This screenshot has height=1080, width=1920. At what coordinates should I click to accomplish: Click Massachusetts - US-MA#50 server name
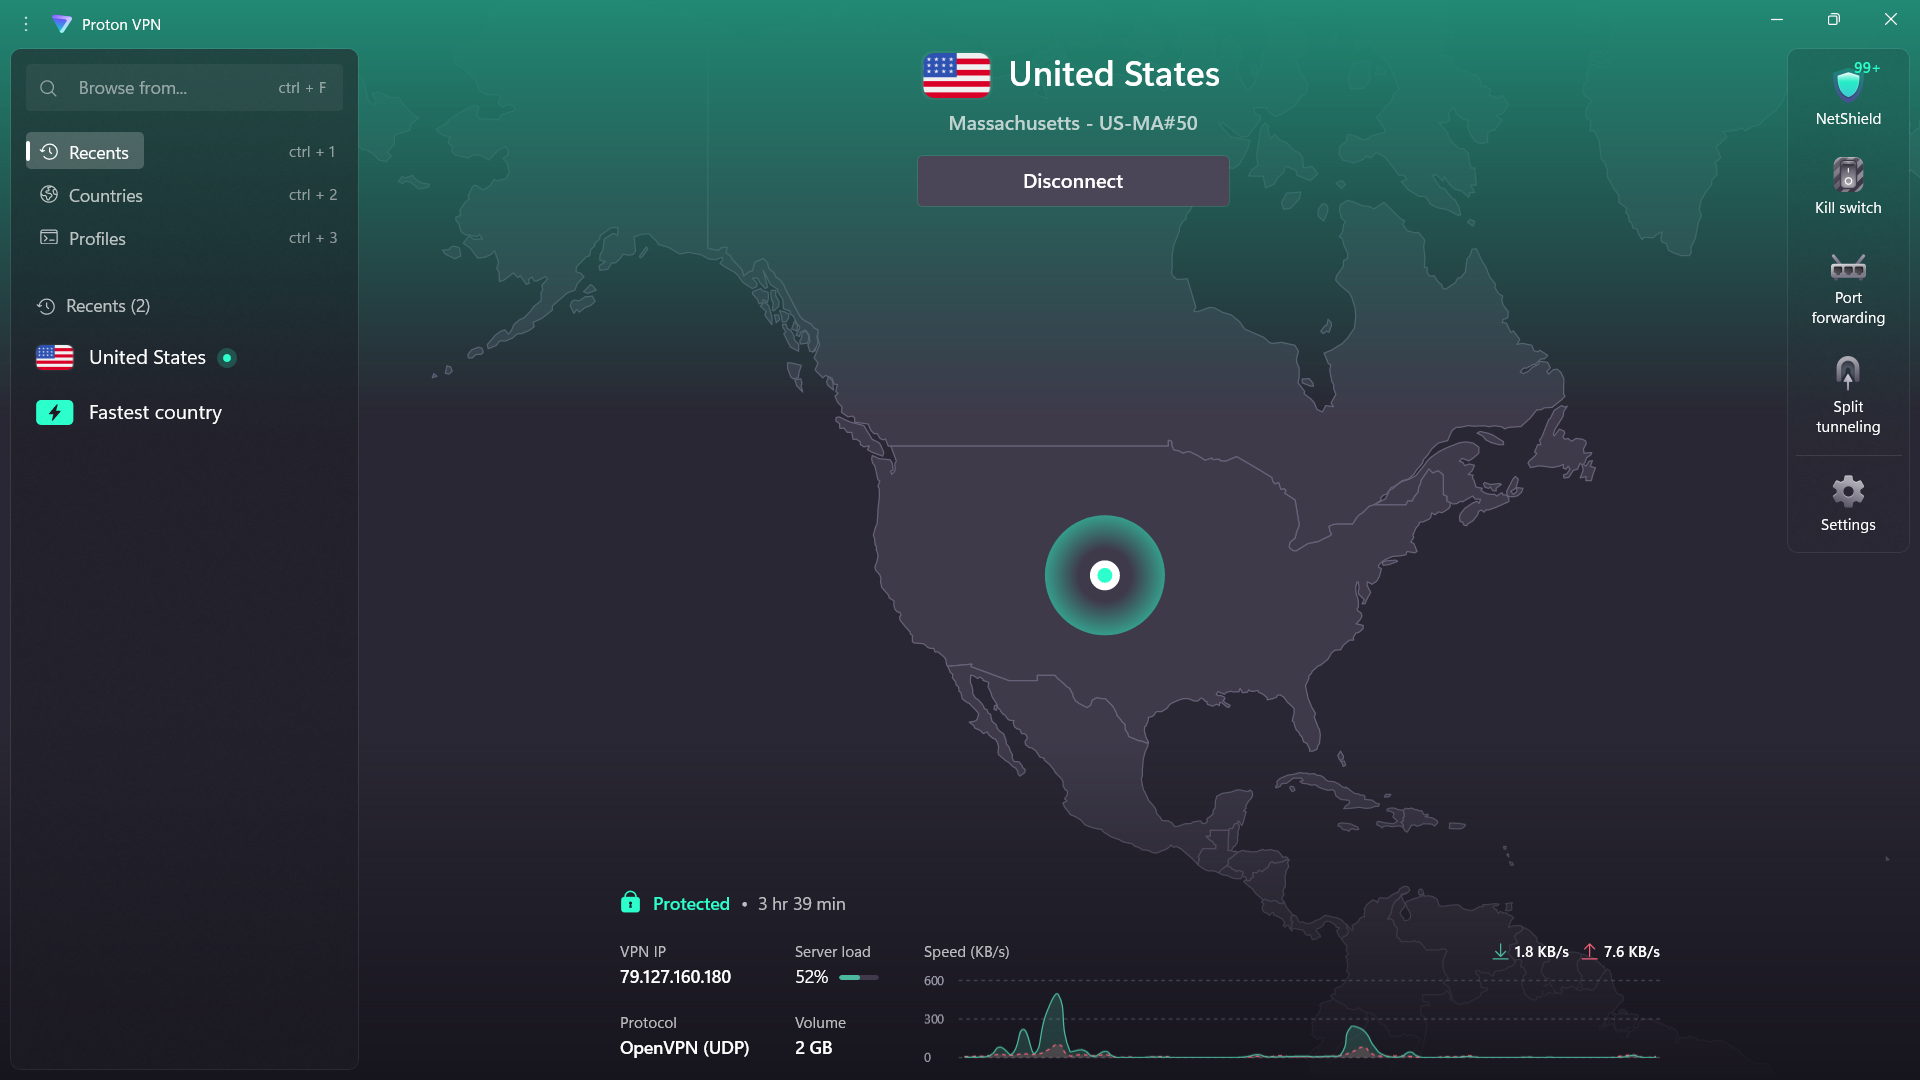[x=1073, y=123]
